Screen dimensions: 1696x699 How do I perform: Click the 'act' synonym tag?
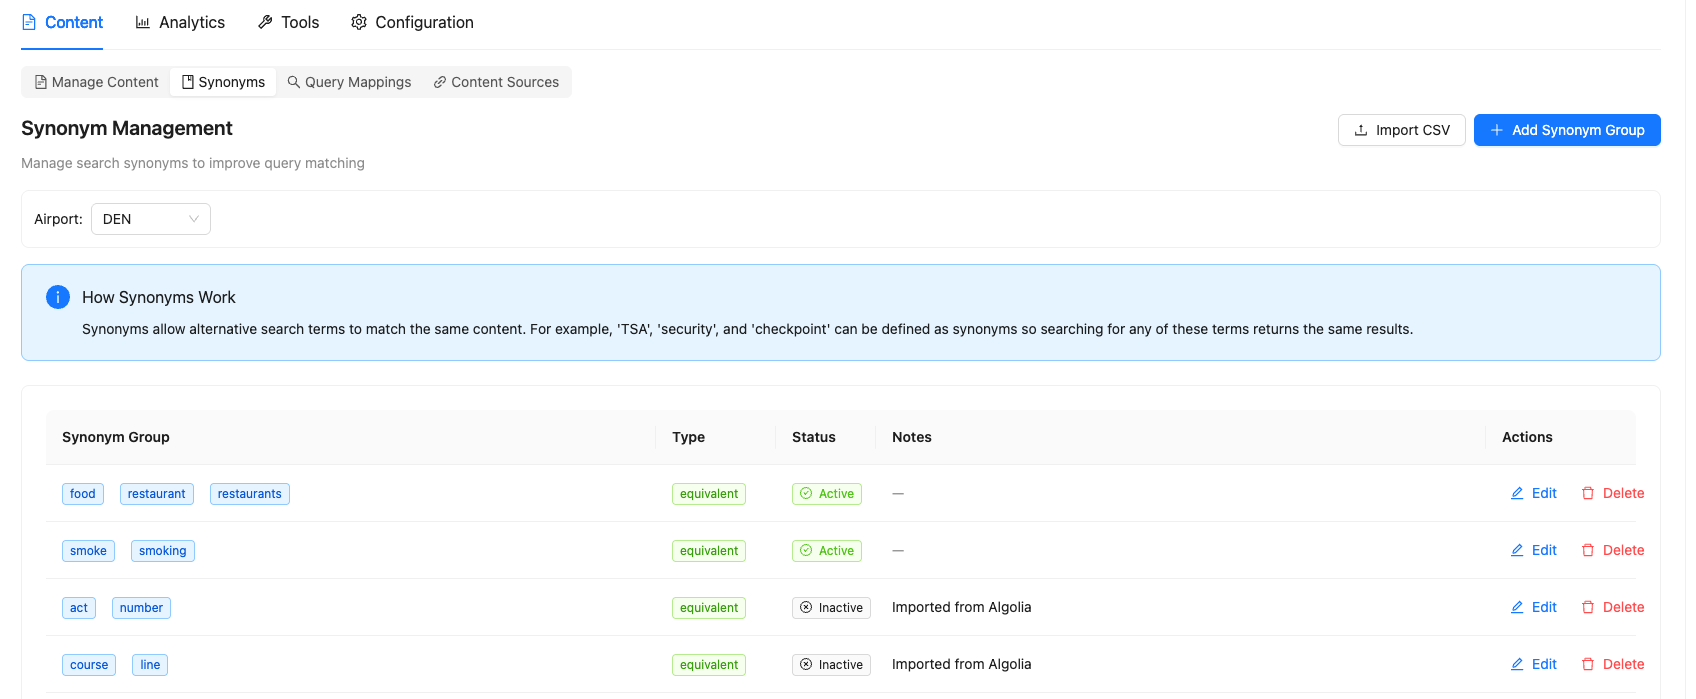click(79, 608)
